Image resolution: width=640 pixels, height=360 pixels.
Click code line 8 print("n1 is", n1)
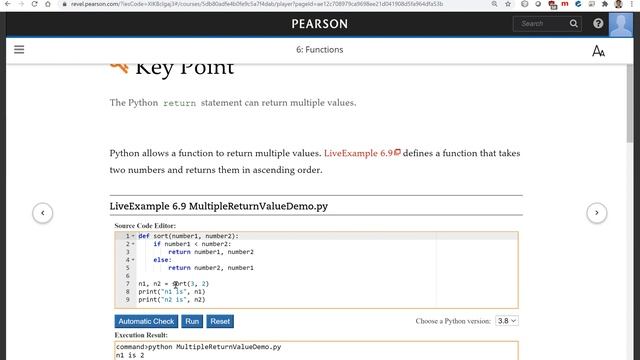point(171,292)
